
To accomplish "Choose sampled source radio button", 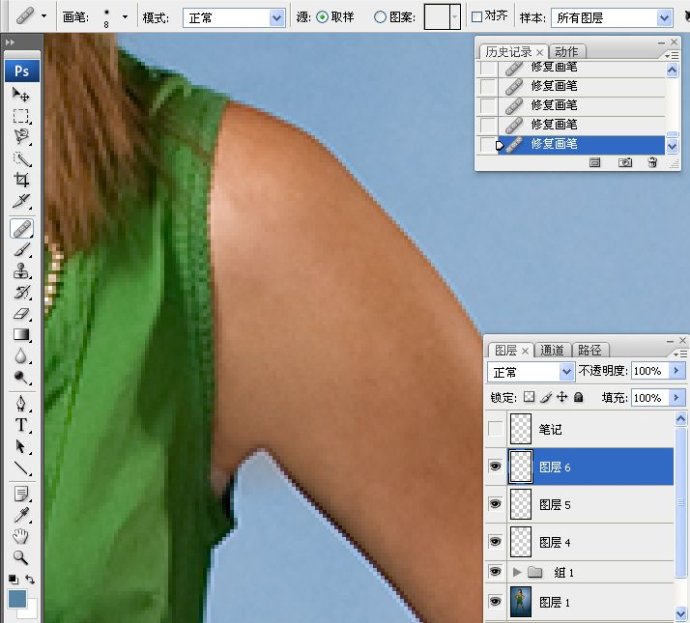I will point(323,17).
